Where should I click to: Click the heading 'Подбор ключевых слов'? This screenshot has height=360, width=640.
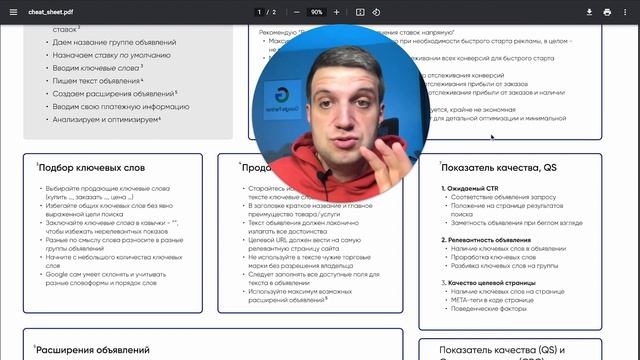pyautogui.click(x=92, y=168)
